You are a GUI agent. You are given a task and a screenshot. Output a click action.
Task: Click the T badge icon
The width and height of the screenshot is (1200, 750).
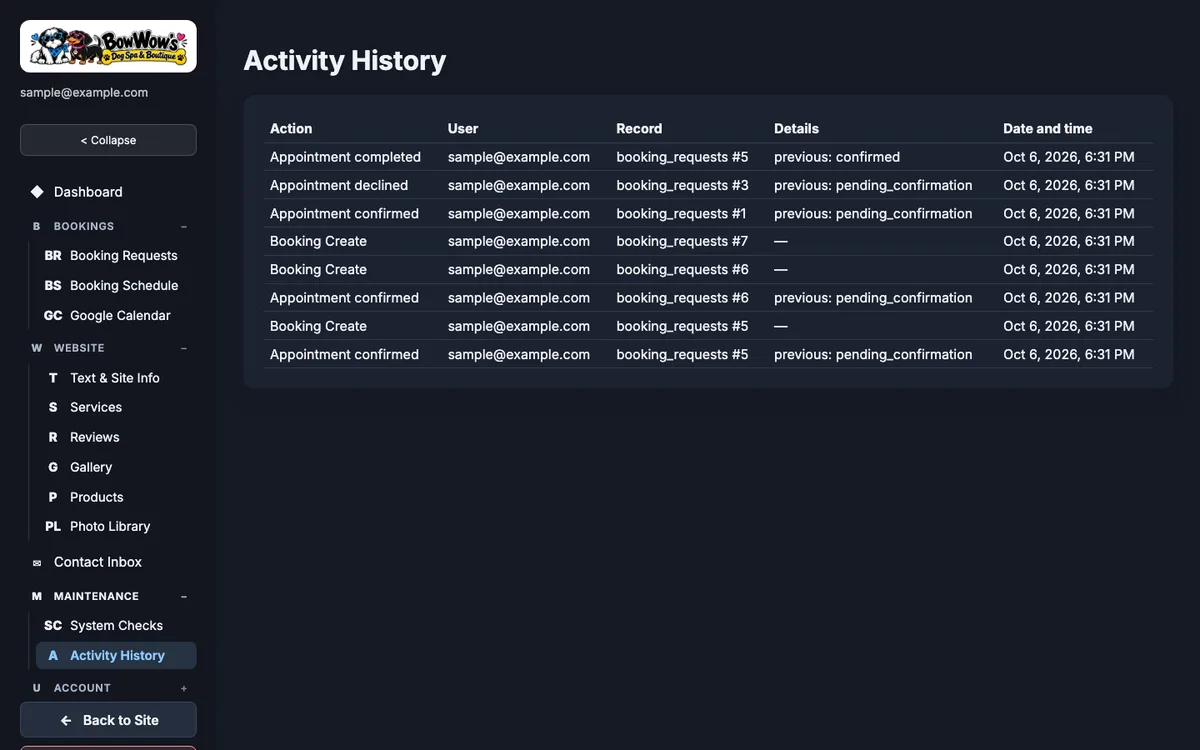[x=53, y=378]
